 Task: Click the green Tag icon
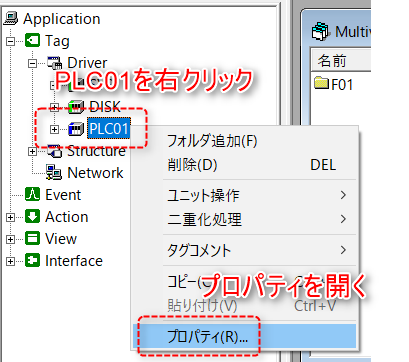(32, 40)
